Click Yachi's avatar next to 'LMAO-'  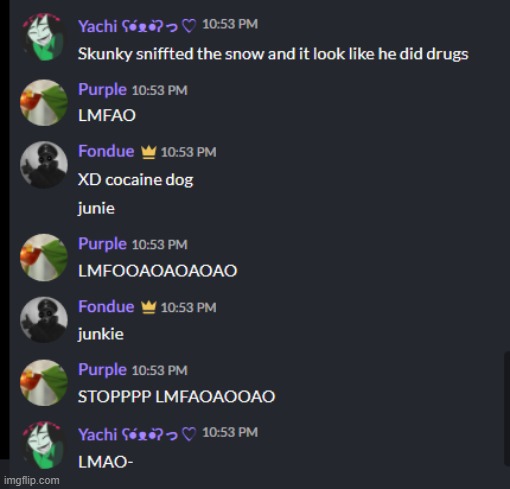coord(44,445)
